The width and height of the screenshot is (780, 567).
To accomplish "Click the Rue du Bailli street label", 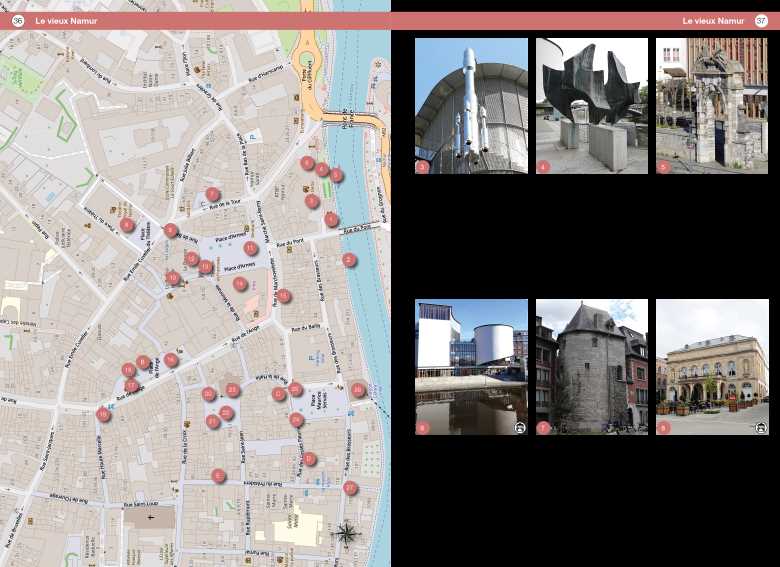I will coord(306,328).
